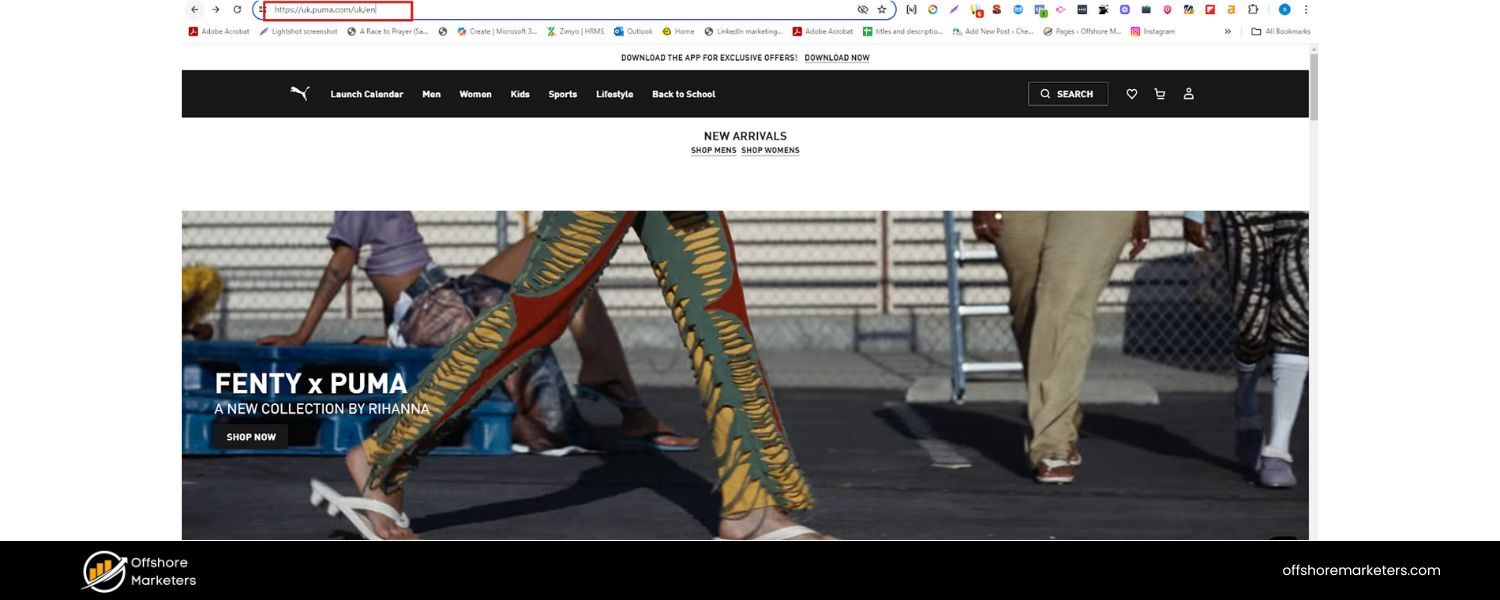
Task: Bookmark page with the star icon
Action: click(881, 10)
